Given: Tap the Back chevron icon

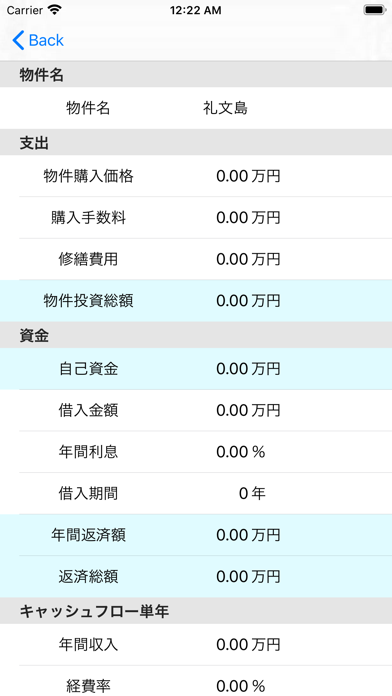Looking at the screenshot, I should click(x=18, y=40).
